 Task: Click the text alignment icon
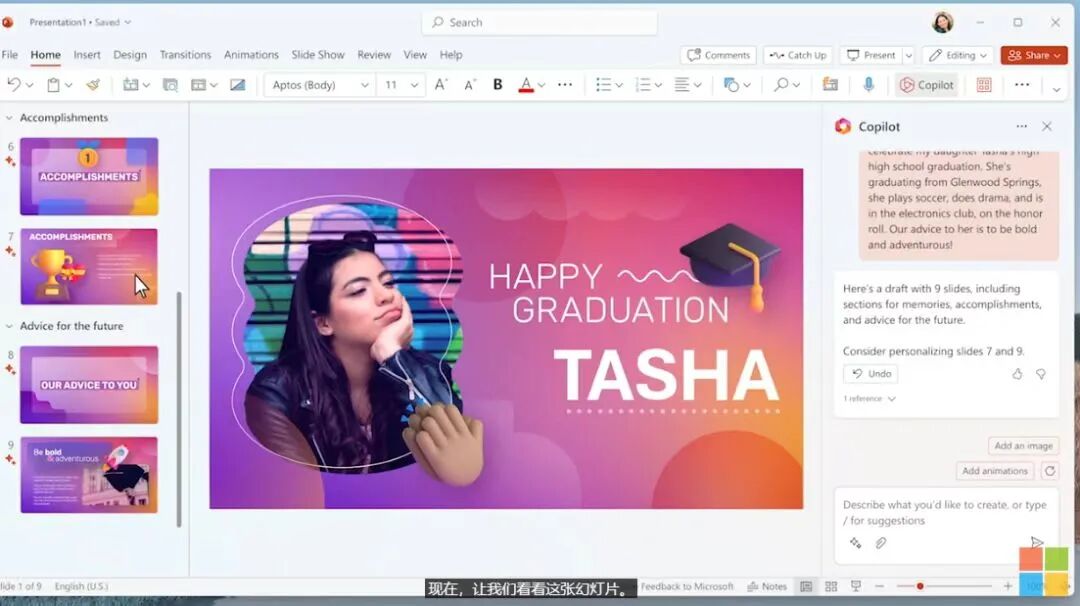[682, 85]
